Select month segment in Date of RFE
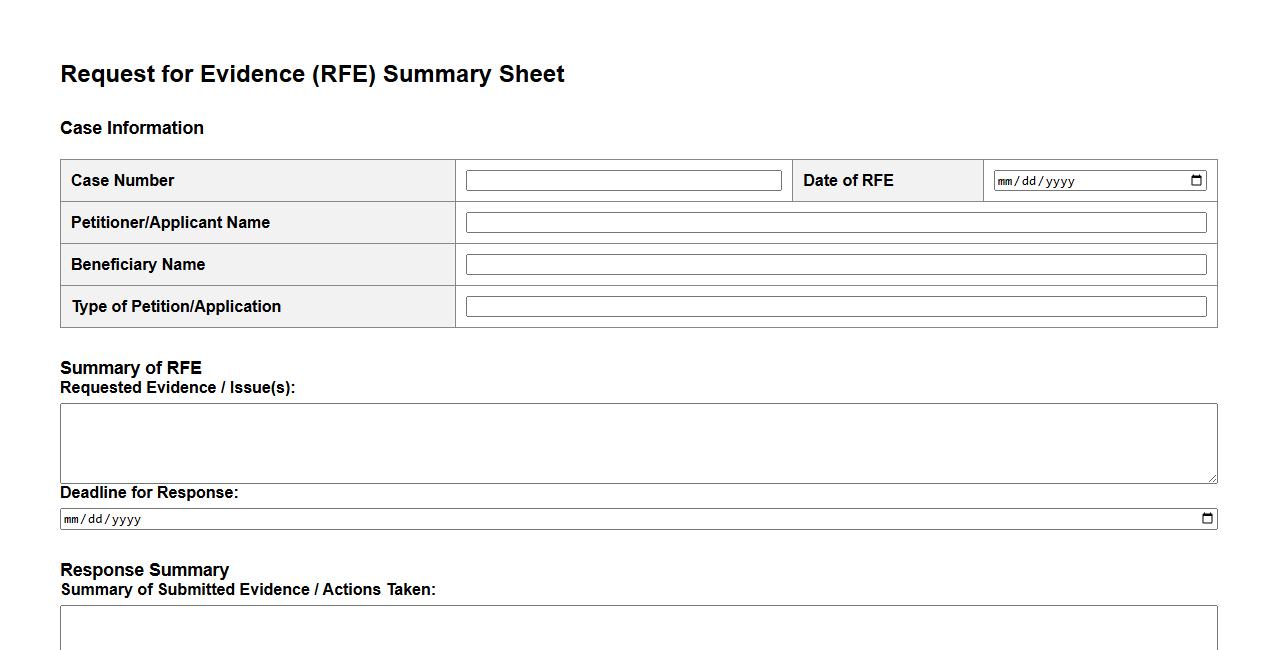1278x650 pixels. [1006, 182]
